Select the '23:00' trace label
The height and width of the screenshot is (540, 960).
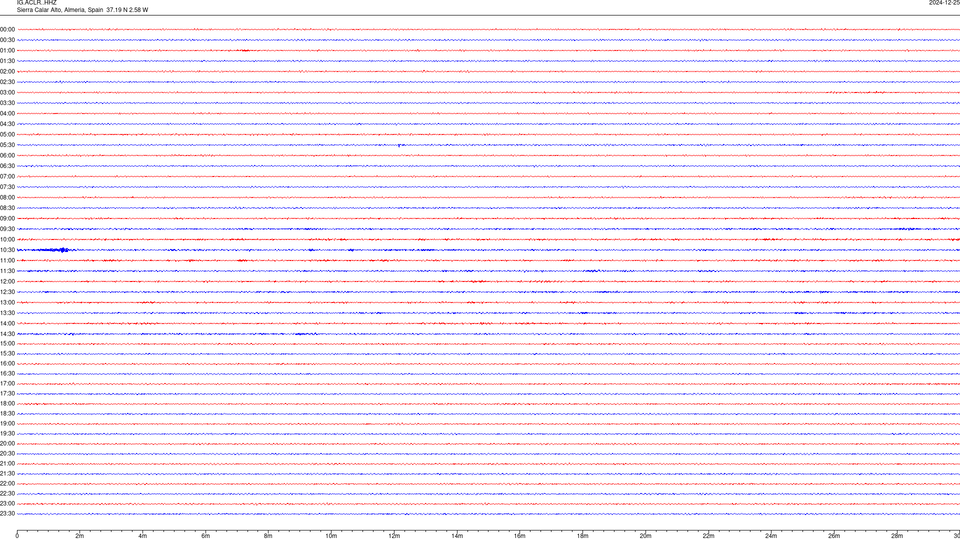point(7,504)
